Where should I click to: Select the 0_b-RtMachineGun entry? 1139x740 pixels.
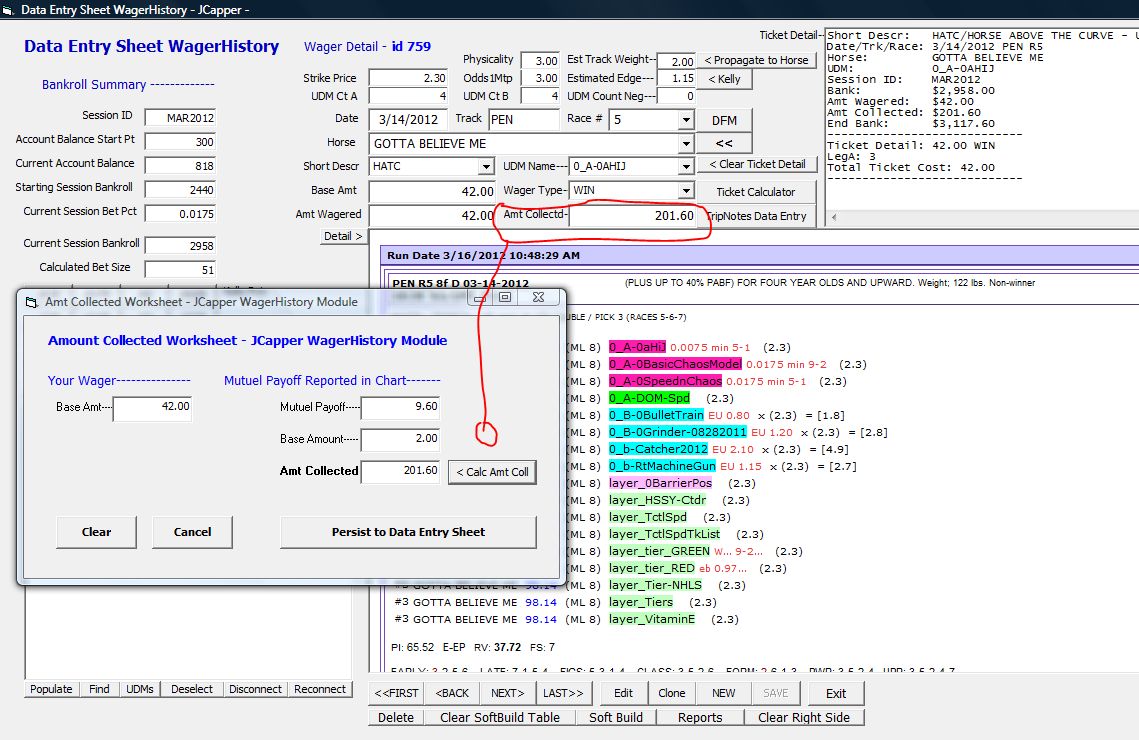662,466
